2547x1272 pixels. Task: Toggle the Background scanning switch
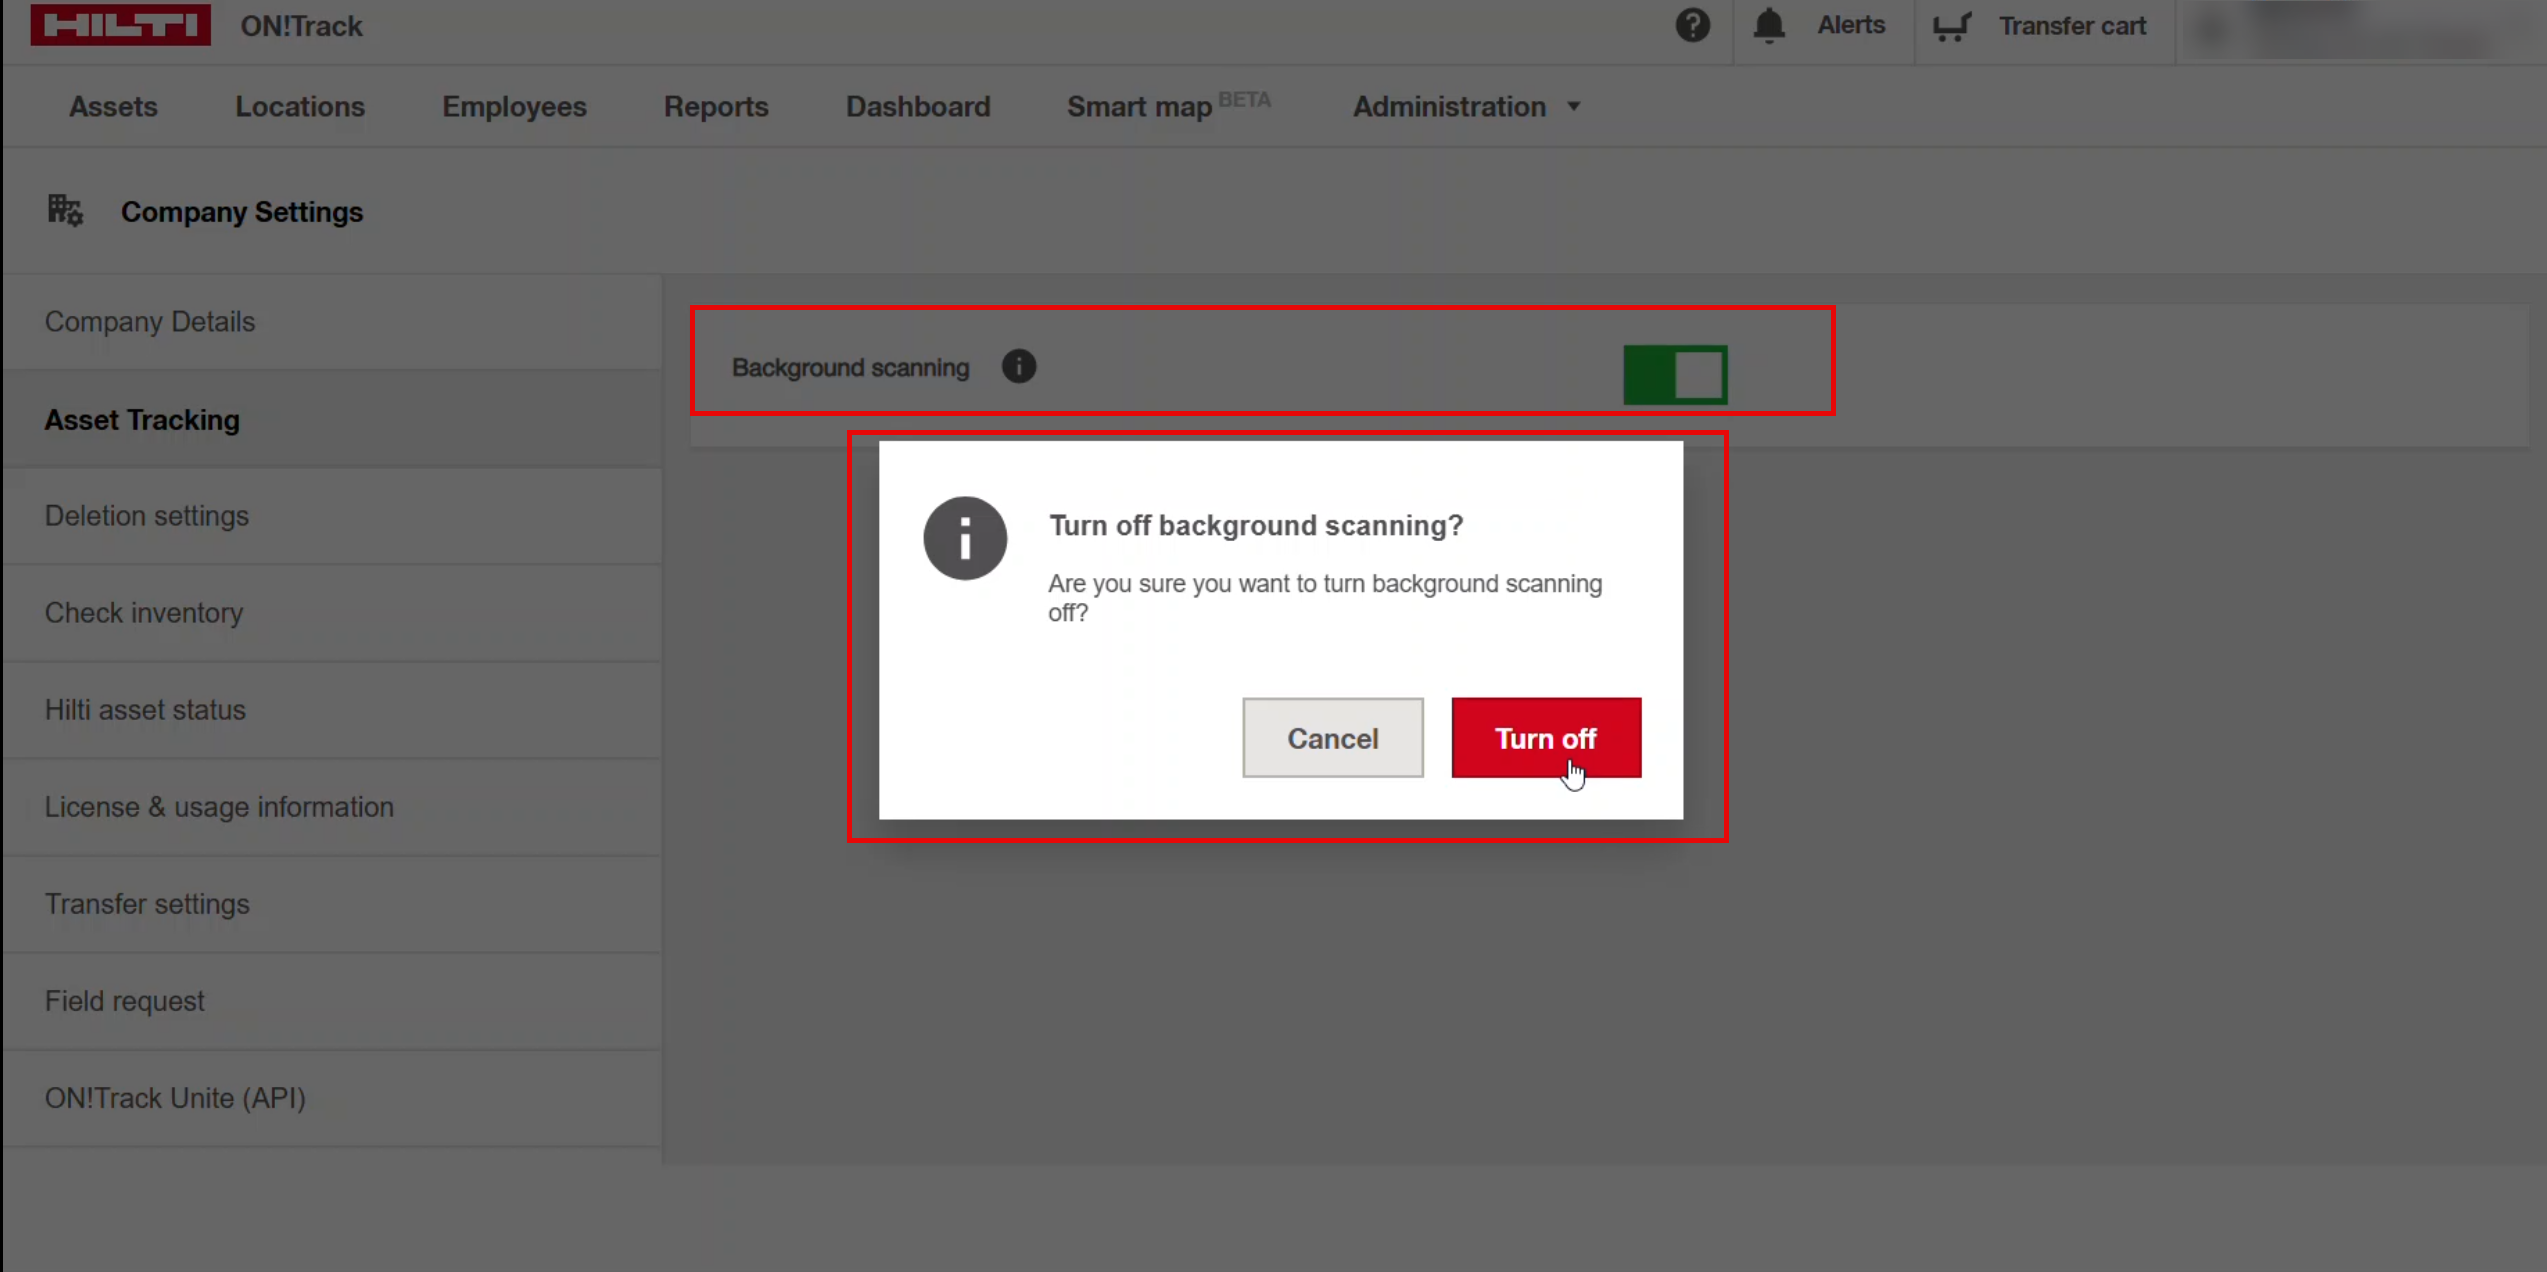(x=1675, y=375)
